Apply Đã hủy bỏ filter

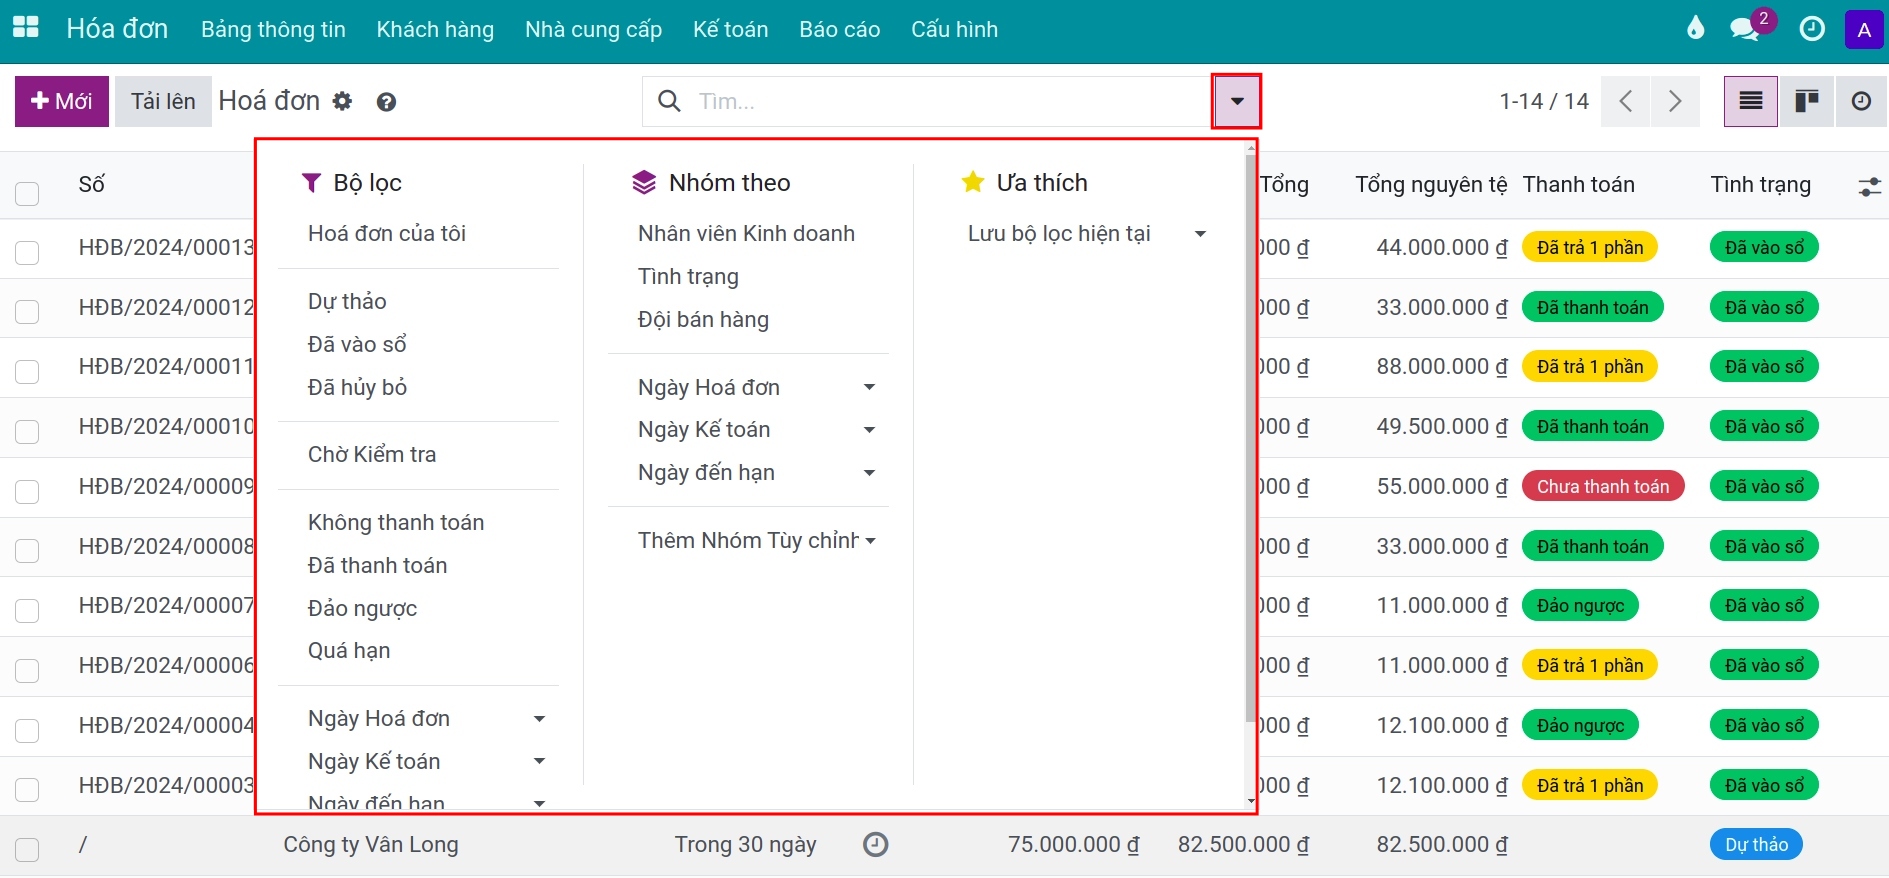pos(357,388)
